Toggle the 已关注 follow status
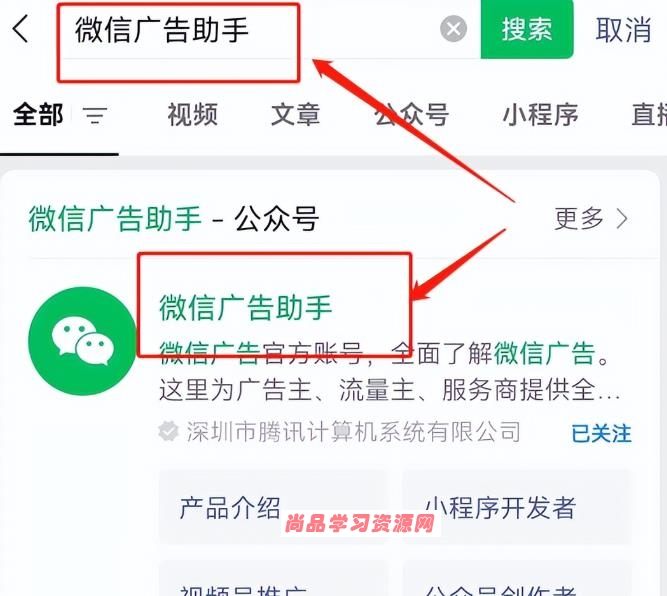 click(x=601, y=433)
